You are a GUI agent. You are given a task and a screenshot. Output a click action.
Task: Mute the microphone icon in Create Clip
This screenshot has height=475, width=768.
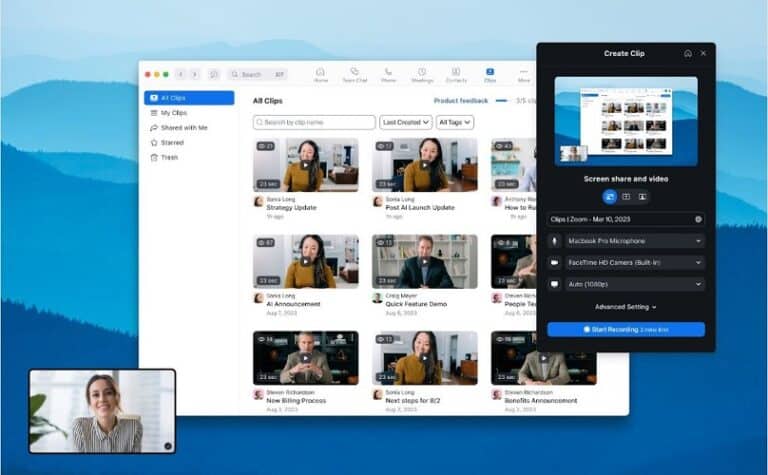tap(554, 241)
